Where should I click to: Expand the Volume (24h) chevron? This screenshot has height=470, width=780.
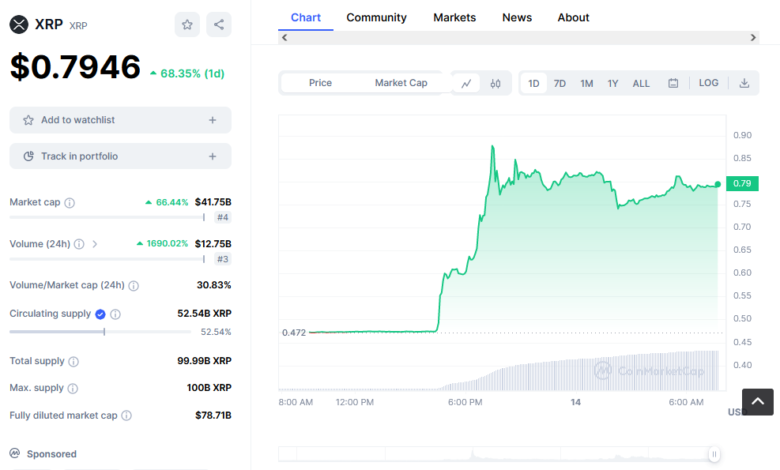pos(95,244)
